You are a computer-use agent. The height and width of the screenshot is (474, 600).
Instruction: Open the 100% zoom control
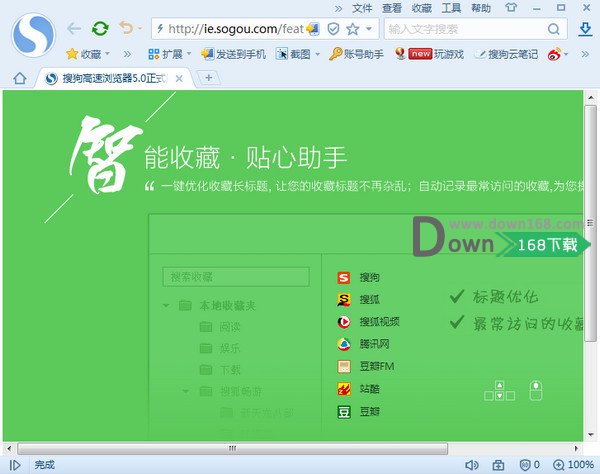click(573, 465)
